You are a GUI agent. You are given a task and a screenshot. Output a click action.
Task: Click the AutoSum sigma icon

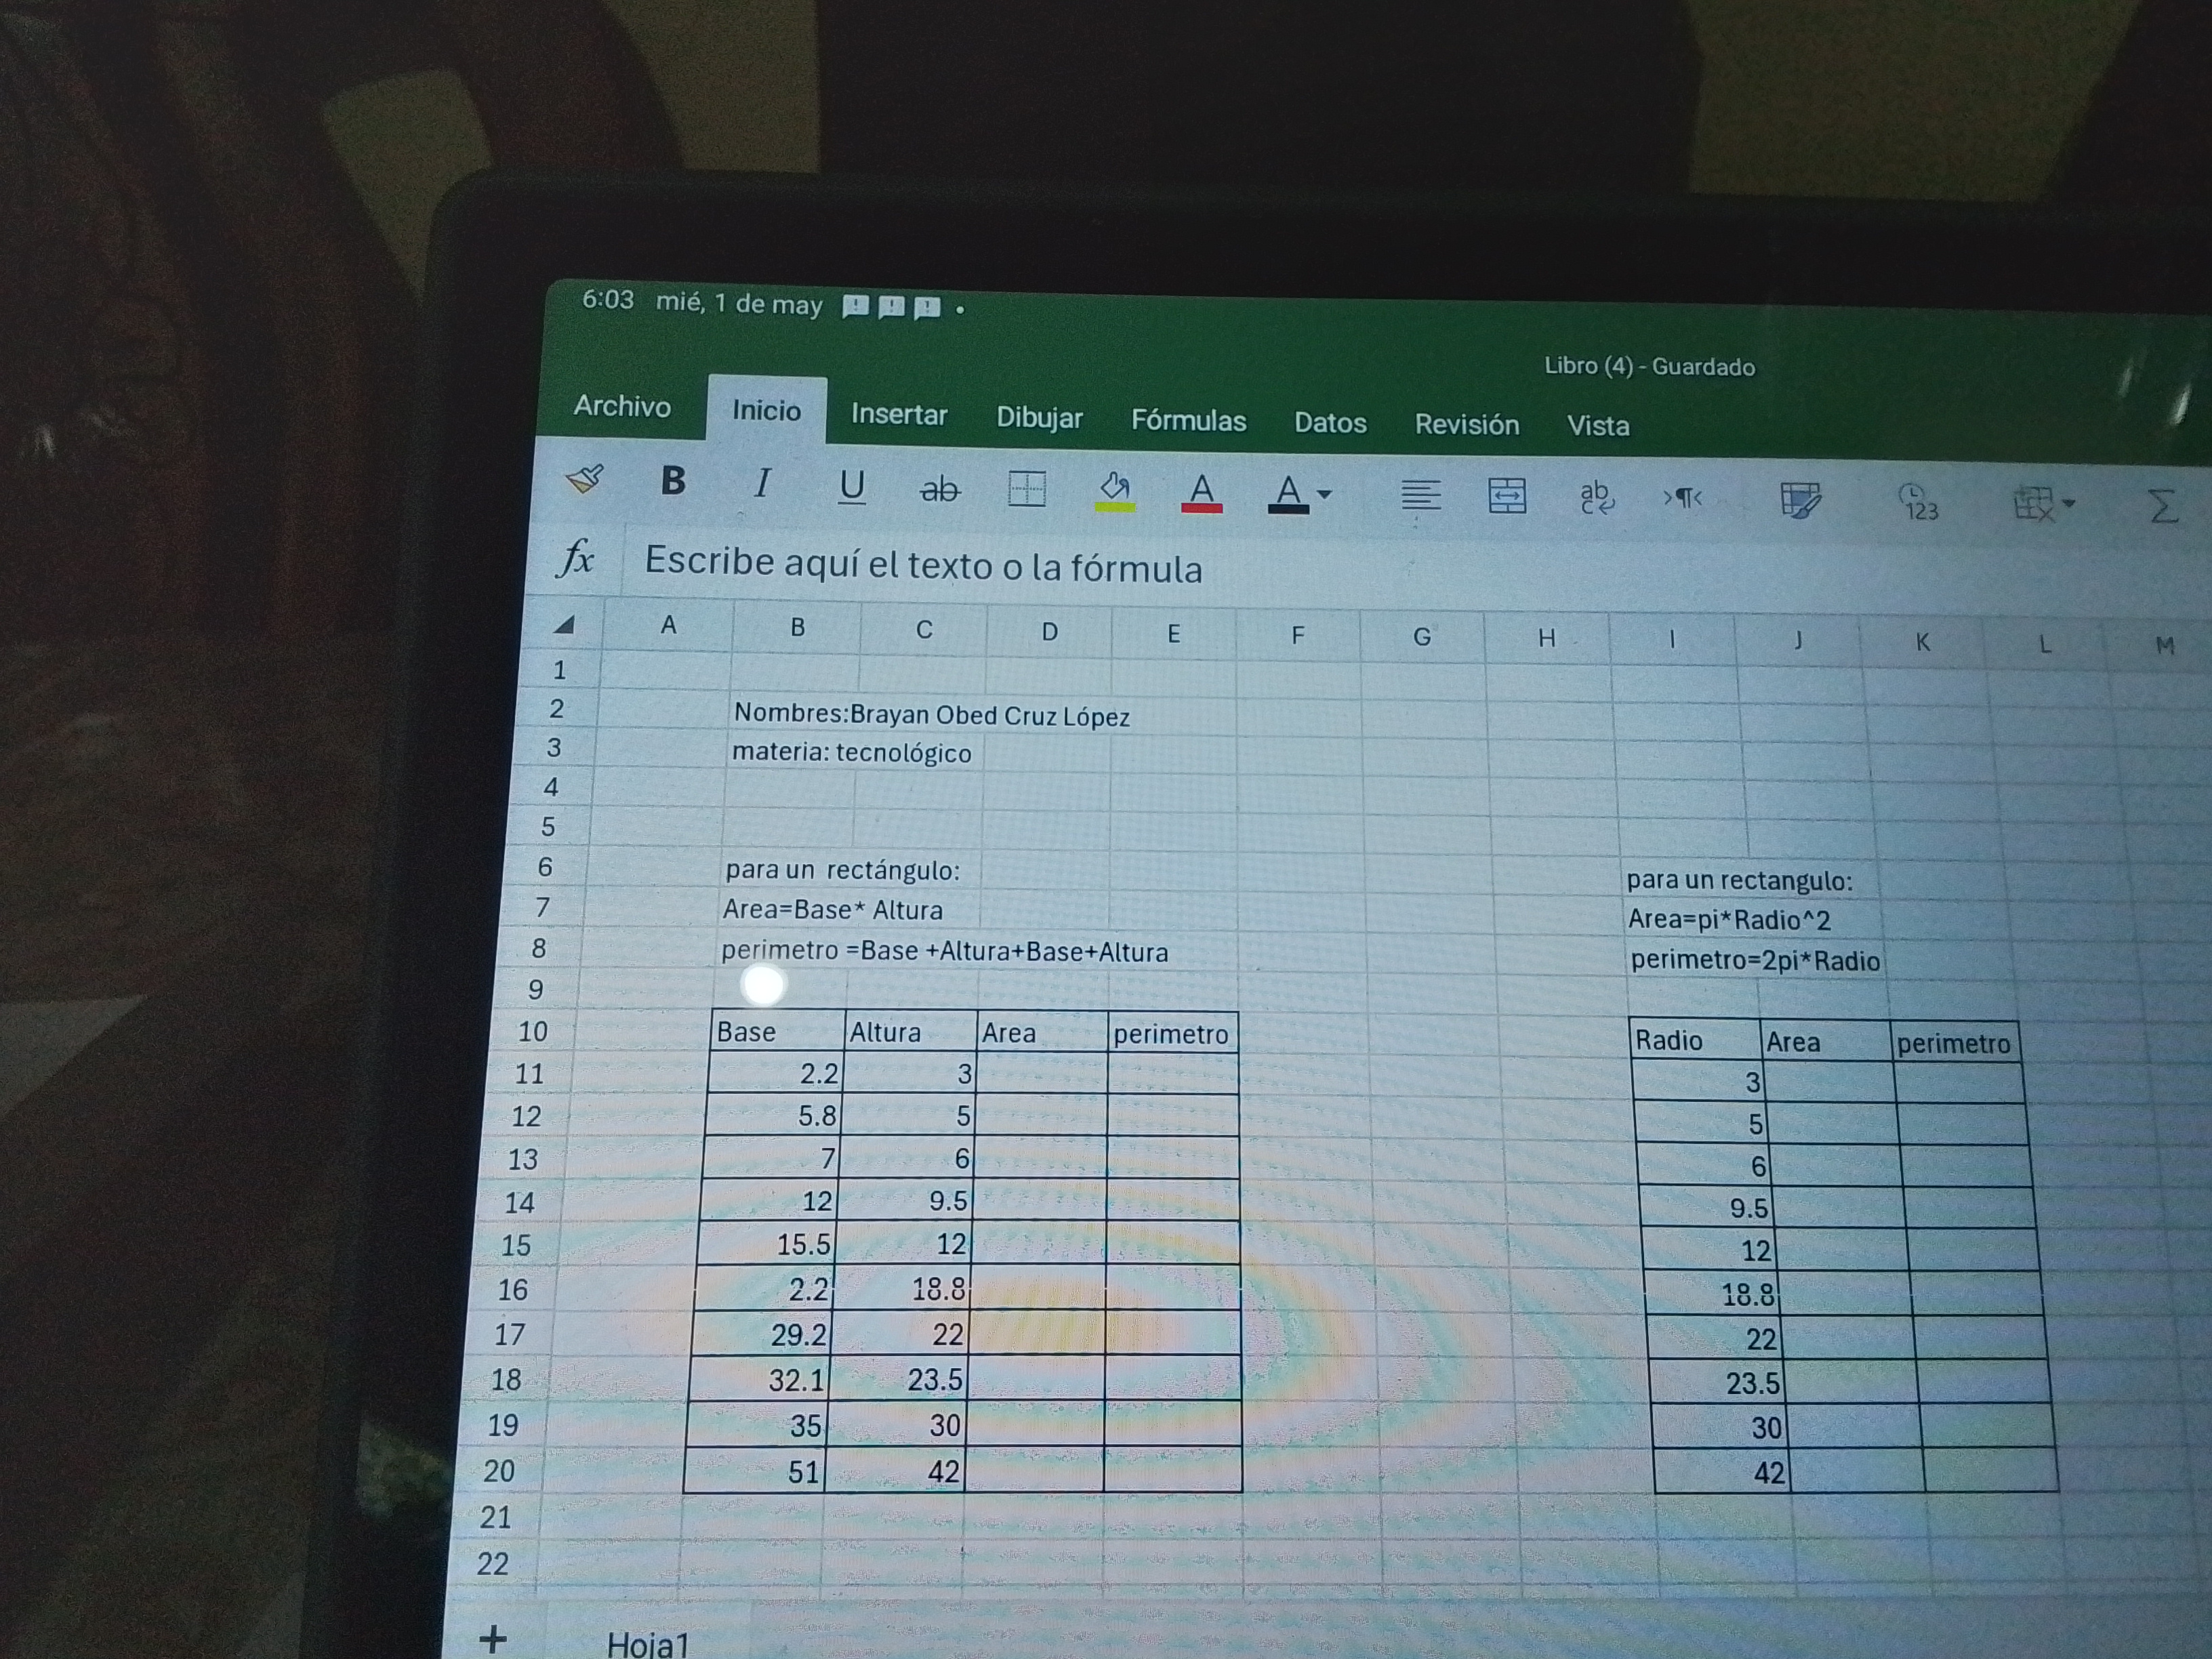[x=2162, y=506]
